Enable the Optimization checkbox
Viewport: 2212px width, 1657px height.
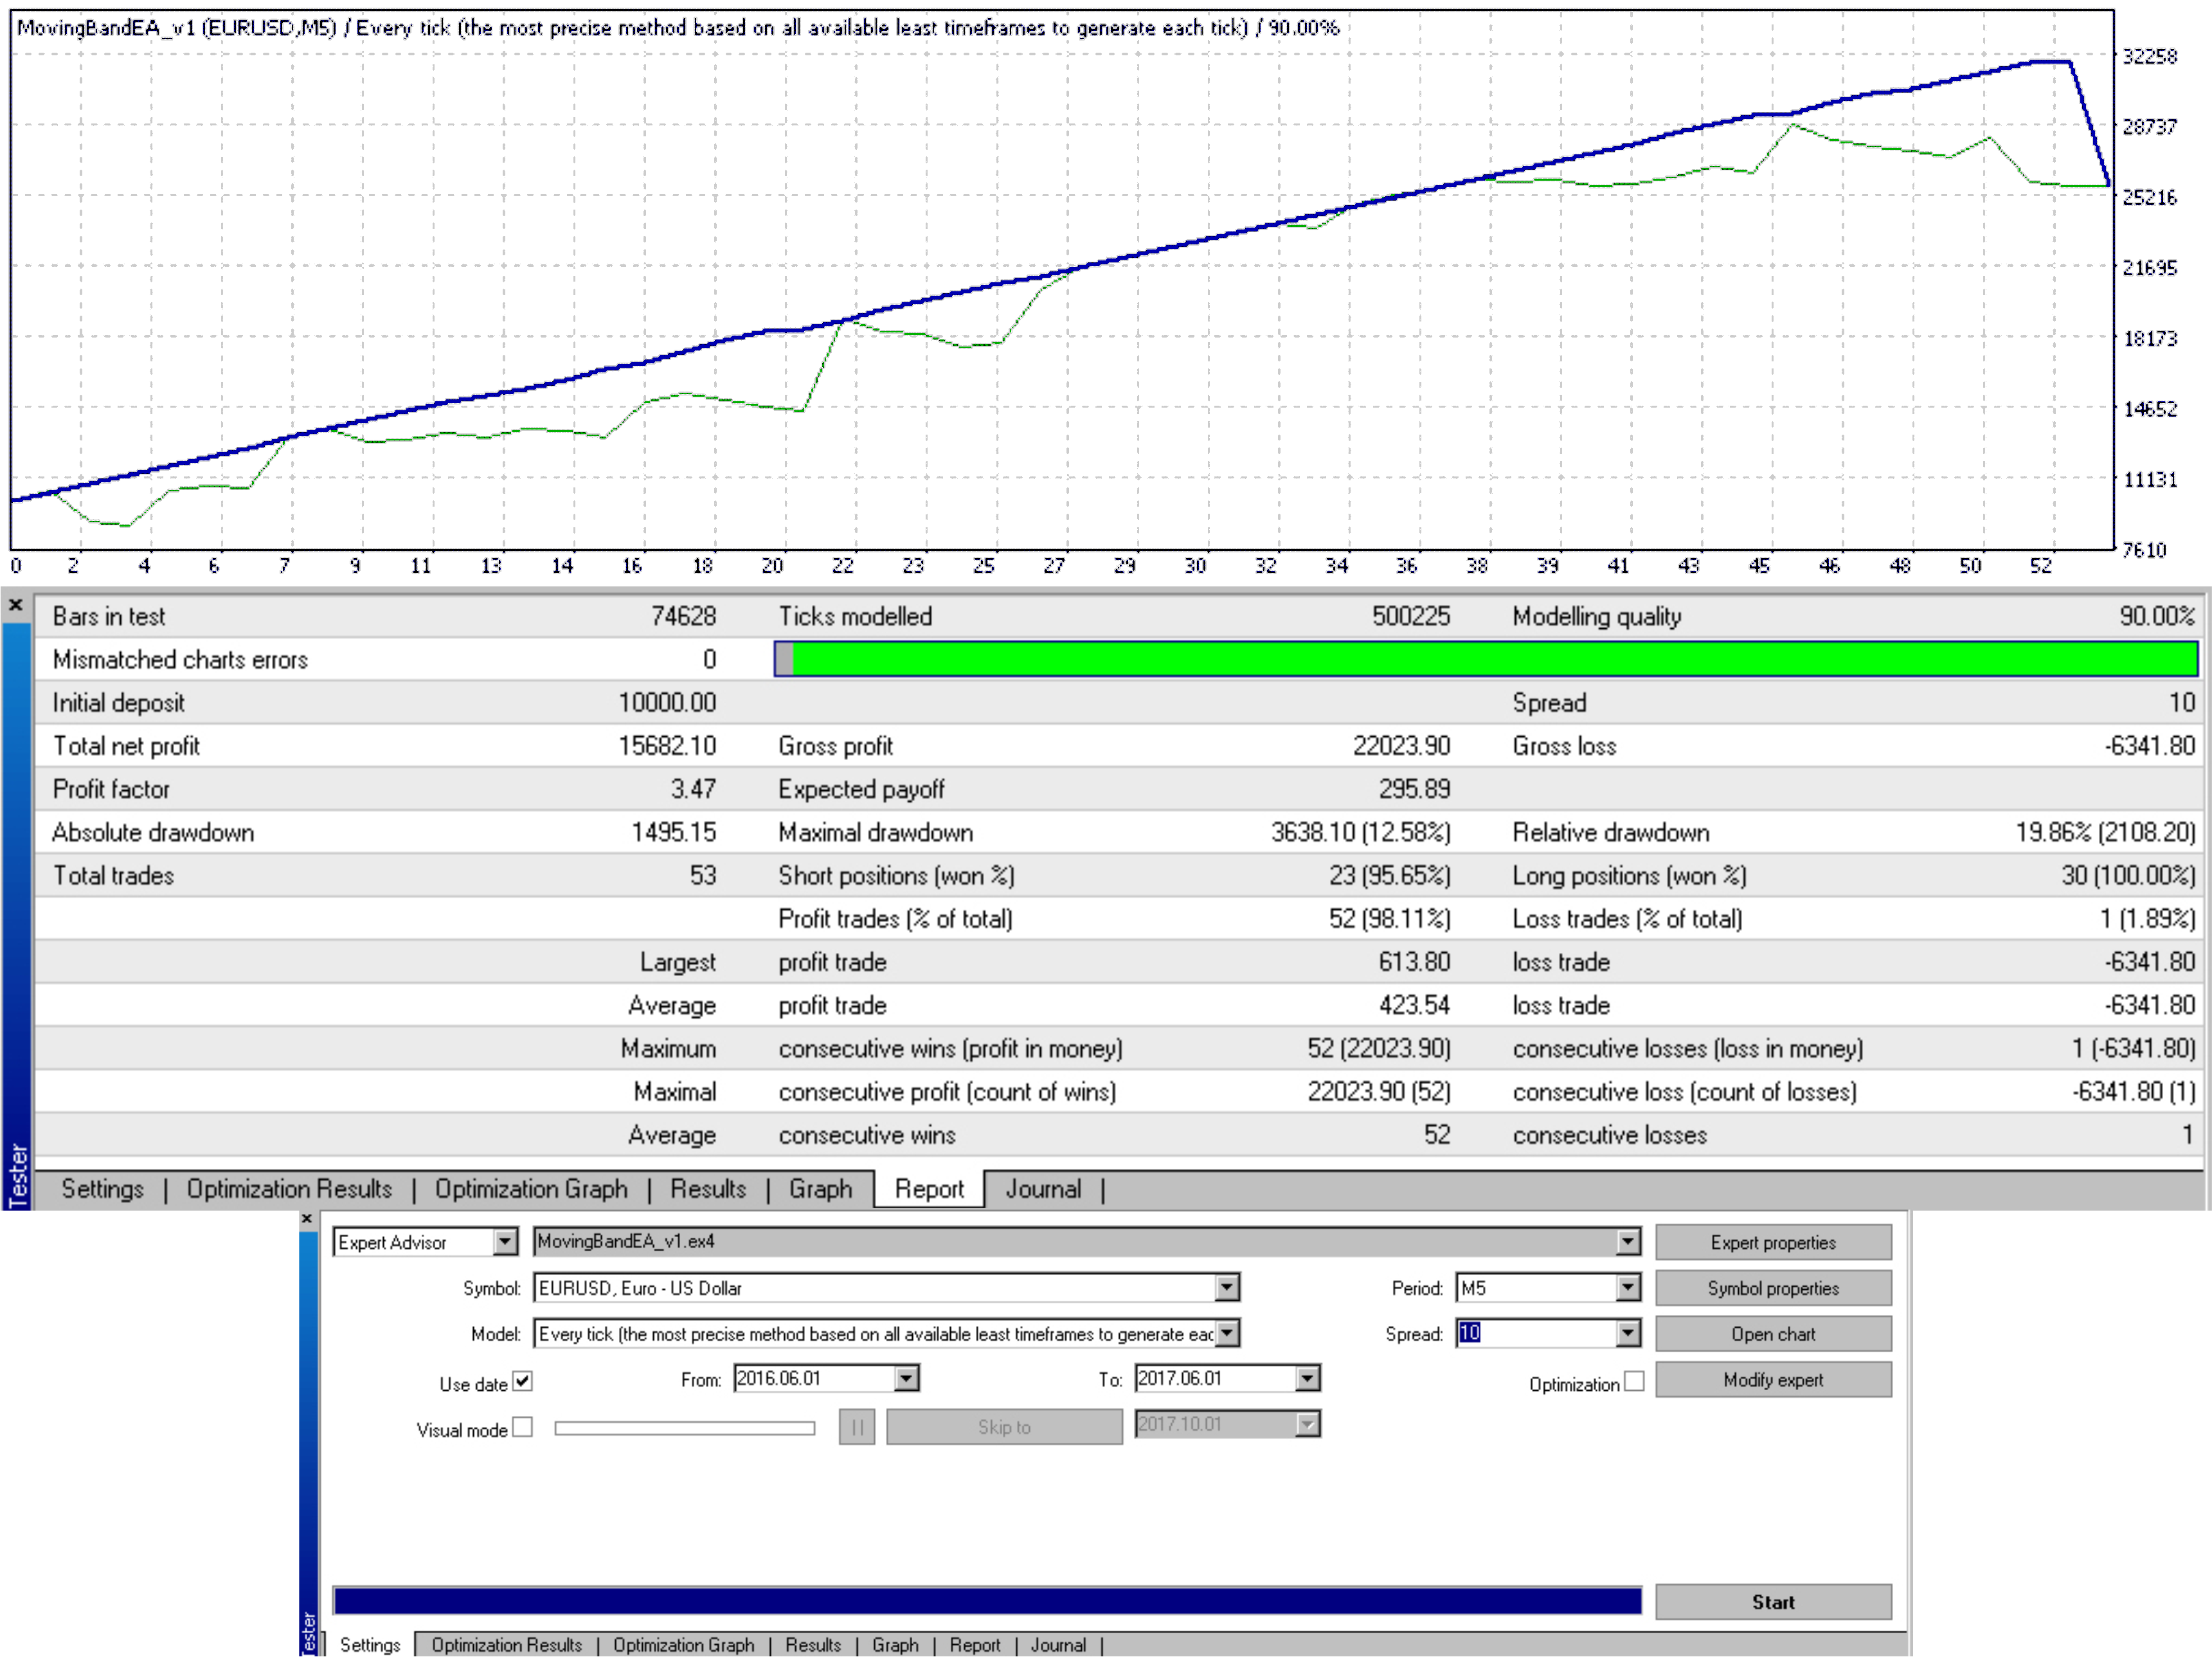click(x=1634, y=1382)
